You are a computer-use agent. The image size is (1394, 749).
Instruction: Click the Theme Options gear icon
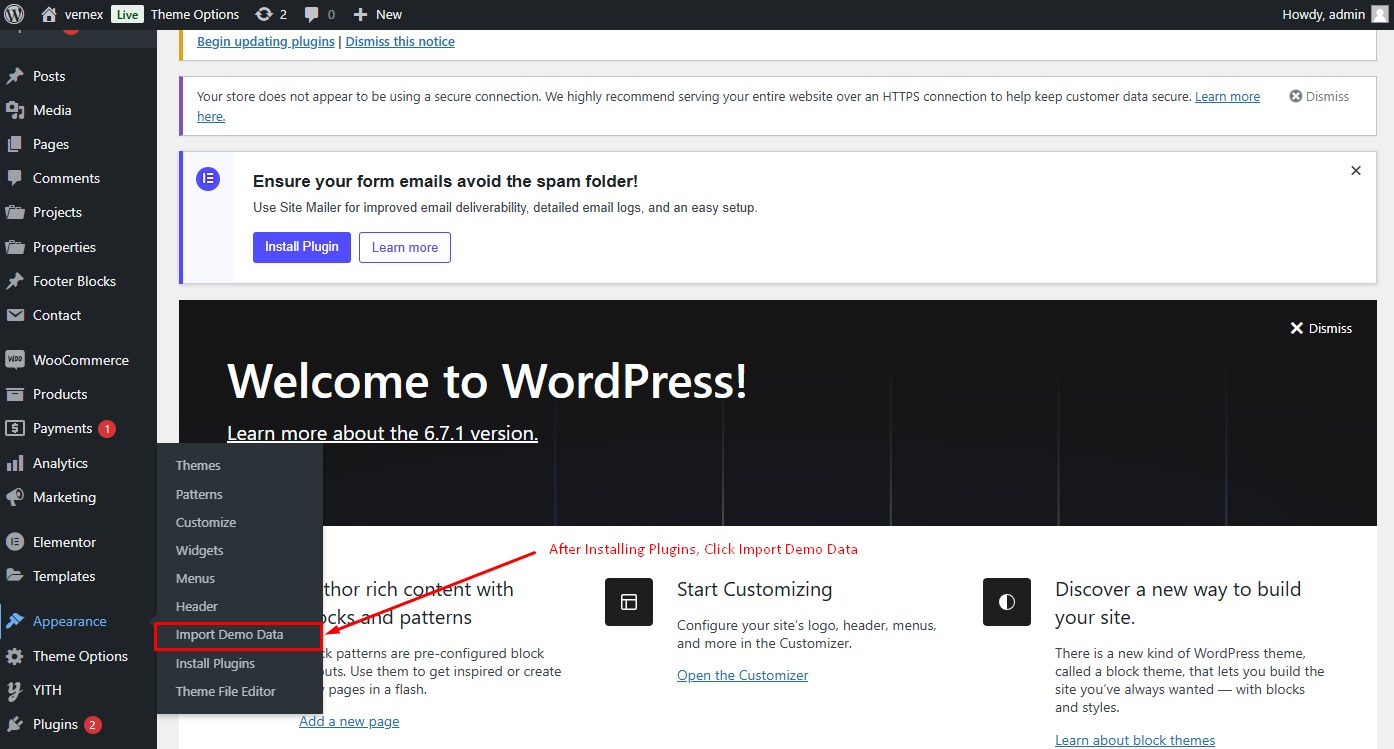point(15,656)
